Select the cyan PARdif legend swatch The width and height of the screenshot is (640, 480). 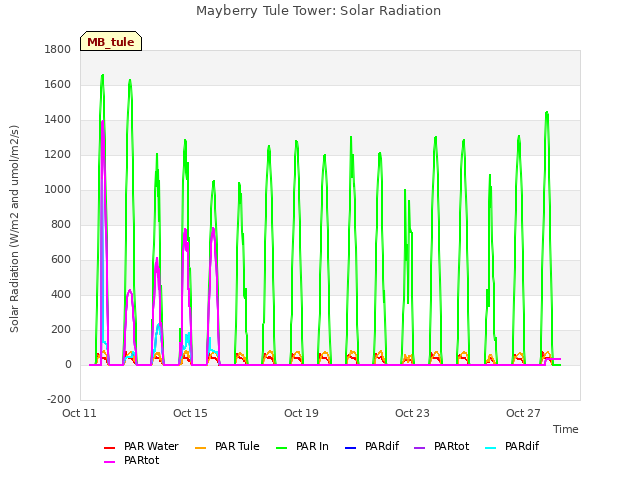click(x=491, y=448)
